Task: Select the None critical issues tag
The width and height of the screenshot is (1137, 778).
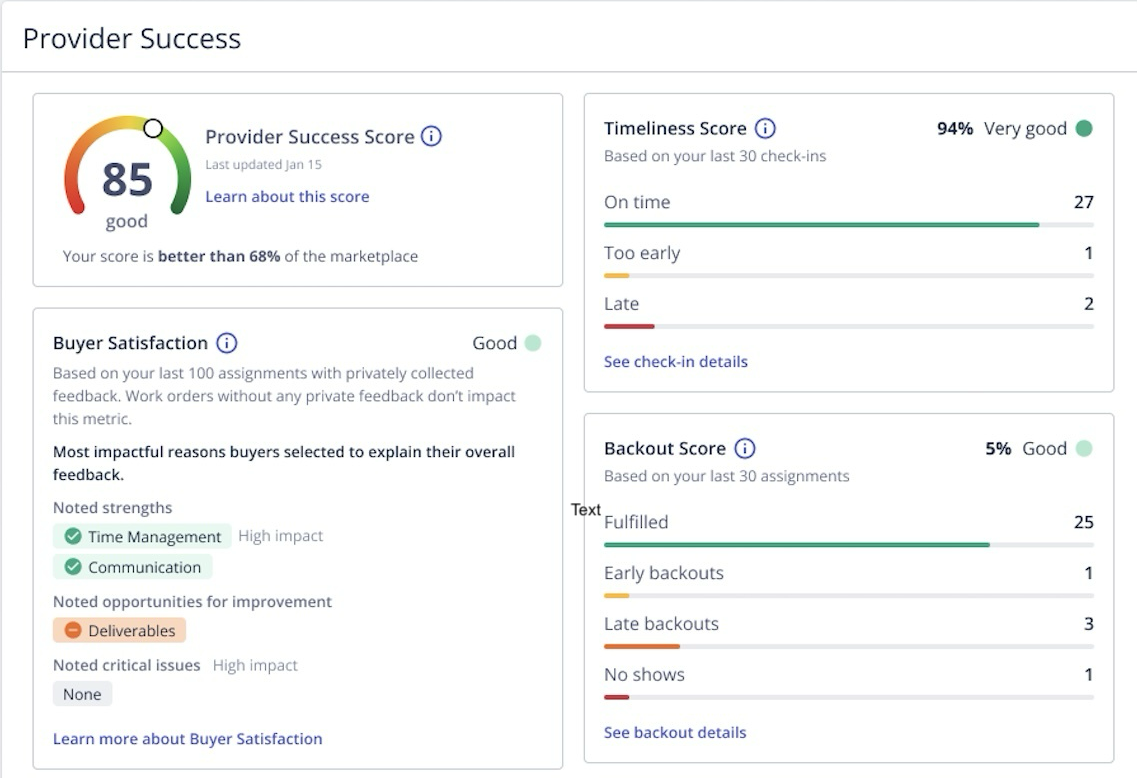Action: 82,695
